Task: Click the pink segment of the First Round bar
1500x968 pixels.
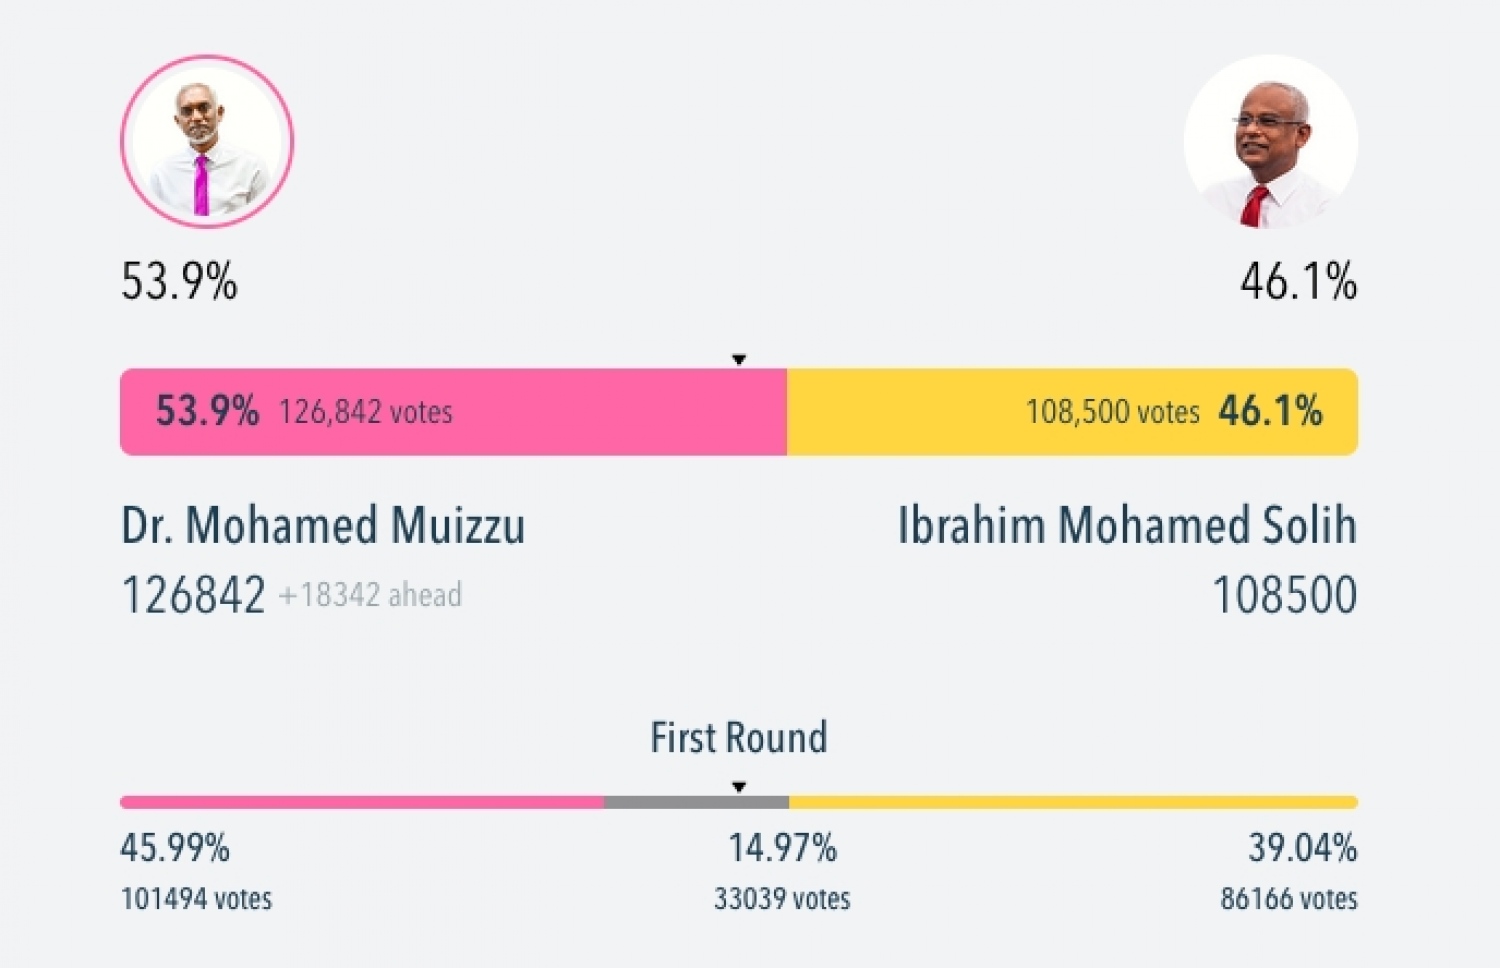Action: 360,802
